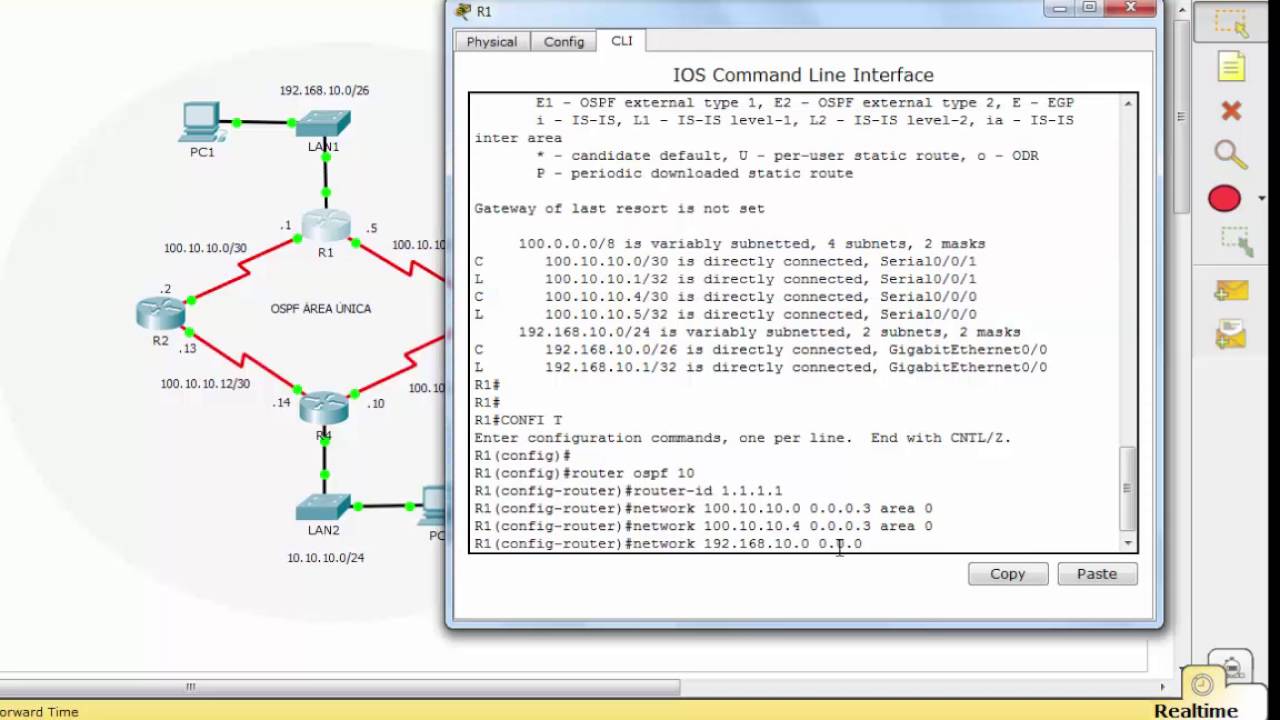Select the LAN1 switch device
The width and height of the screenshot is (1280, 720).
[323, 124]
